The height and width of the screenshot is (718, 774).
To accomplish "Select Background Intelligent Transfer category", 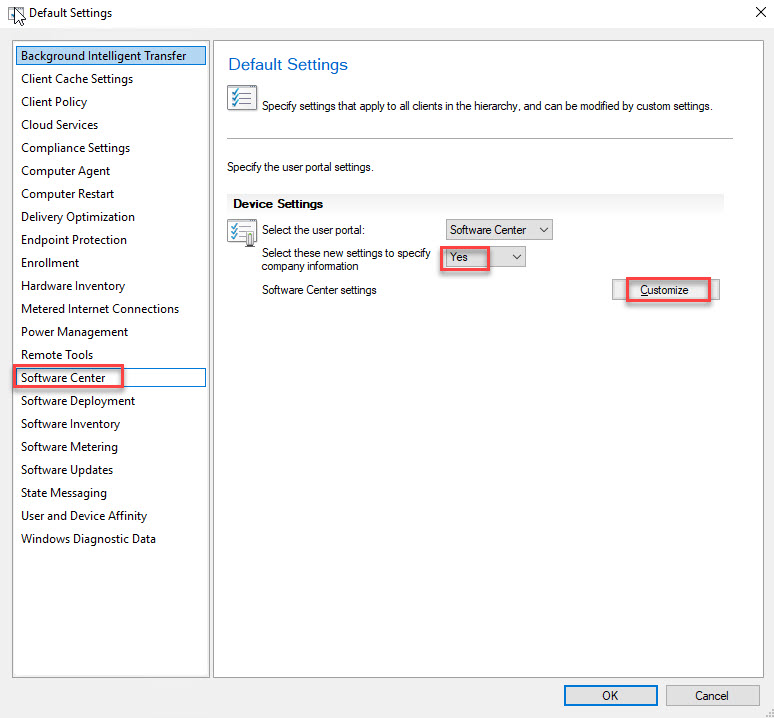I will tap(103, 56).
